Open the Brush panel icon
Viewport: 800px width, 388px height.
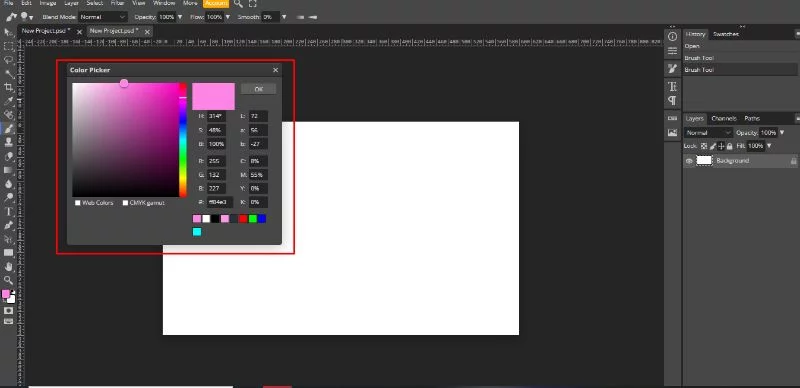(x=672, y=69)
